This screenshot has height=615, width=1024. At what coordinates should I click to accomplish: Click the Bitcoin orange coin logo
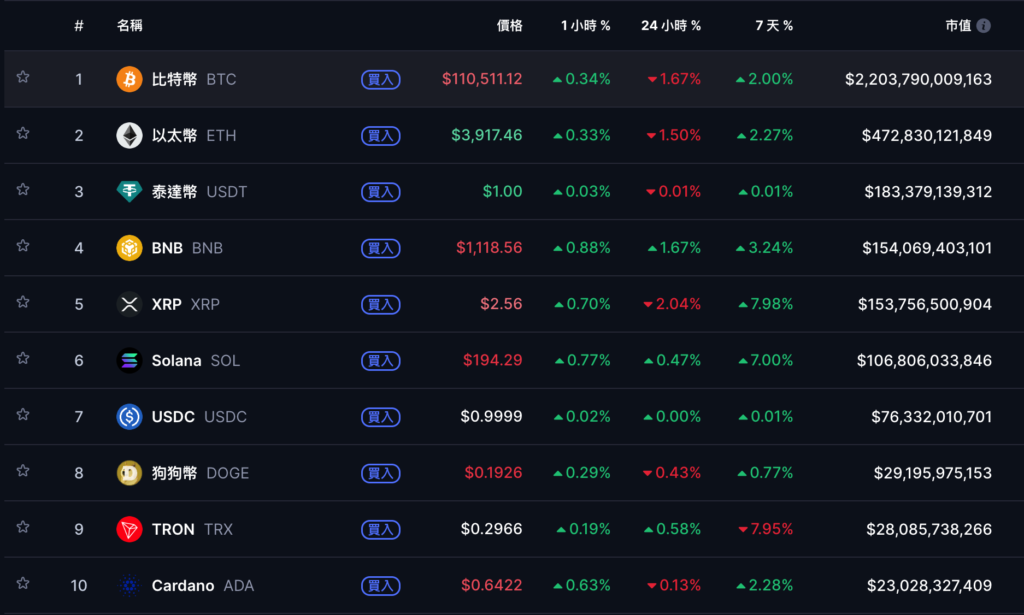pos(129,79)
